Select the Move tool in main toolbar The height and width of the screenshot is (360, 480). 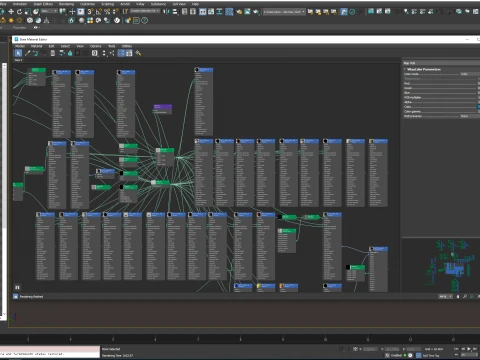11,12
